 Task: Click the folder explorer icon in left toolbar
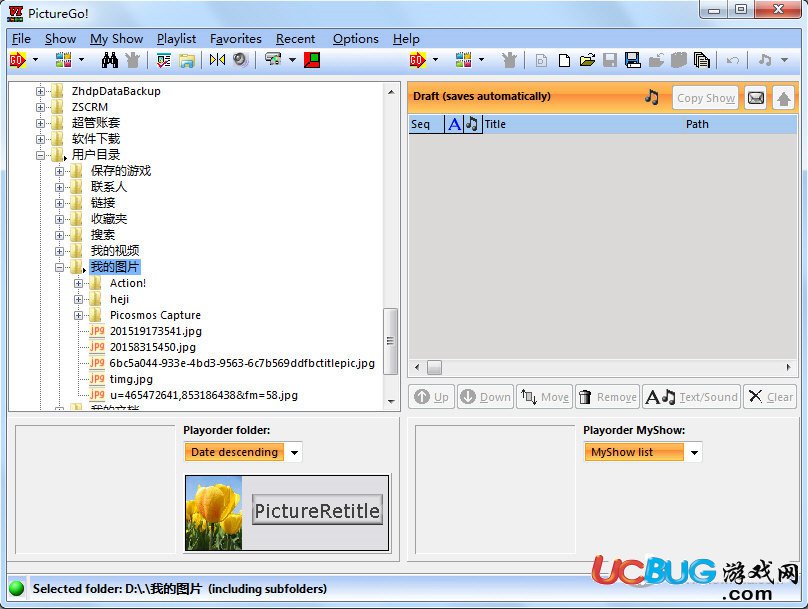coord(187,60)
